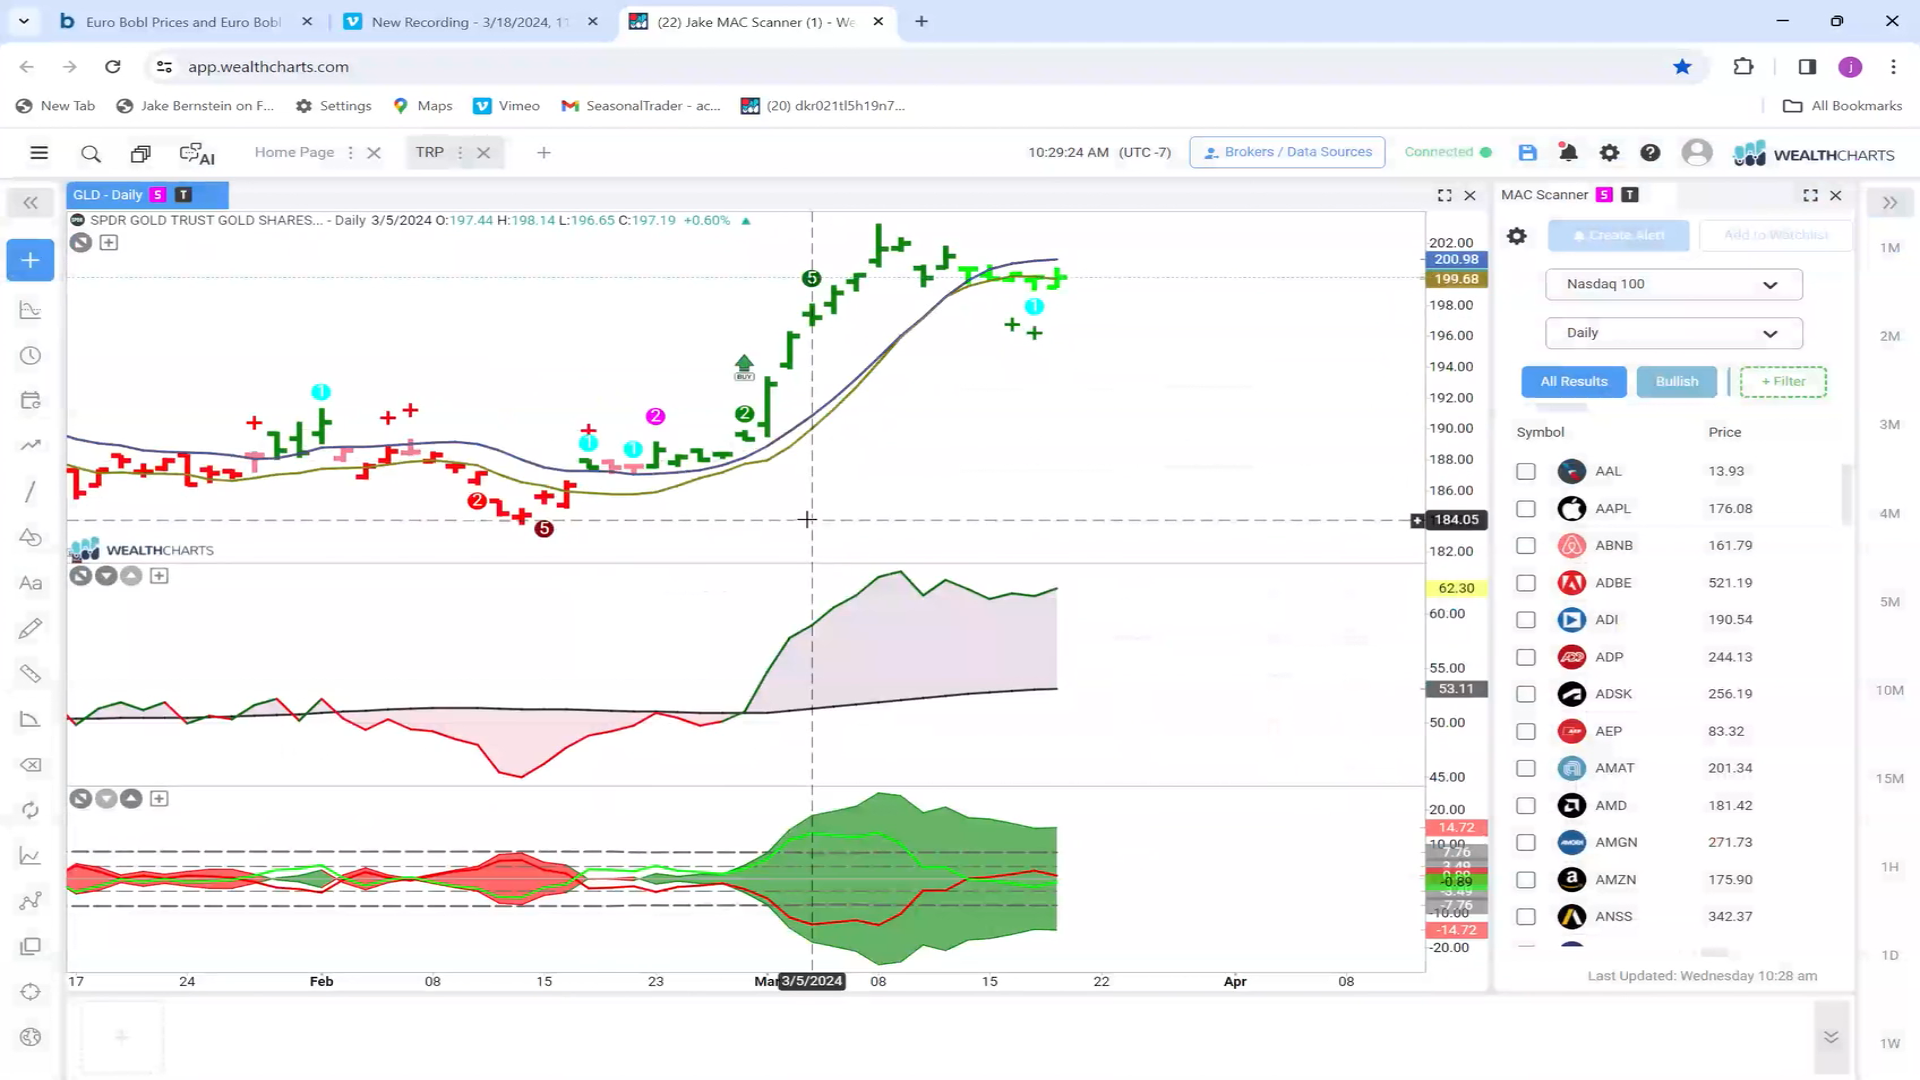The width and height of the screenshot is (1920, 1080).
Task: Save workspace with the floppy disk icon
Action: [1527, 152]
